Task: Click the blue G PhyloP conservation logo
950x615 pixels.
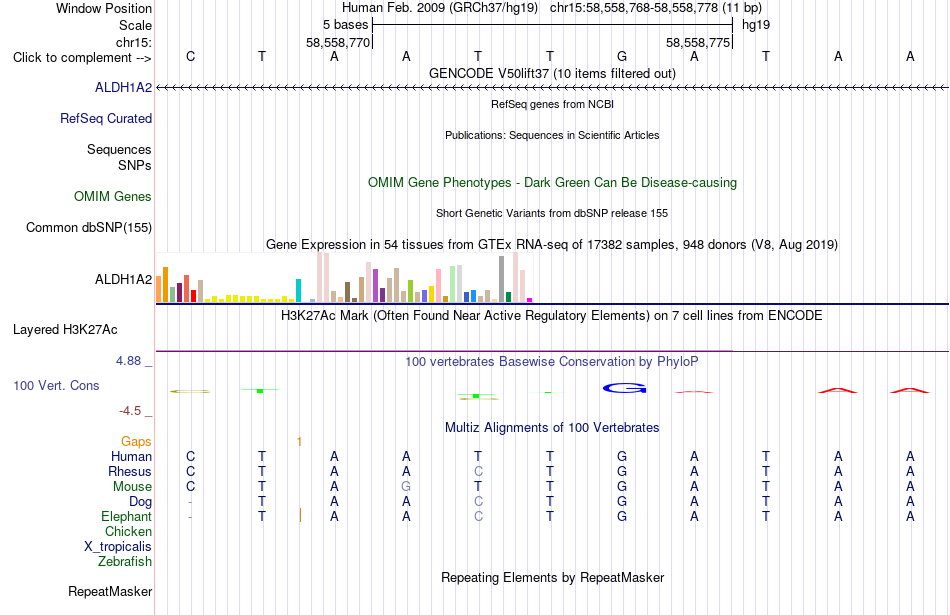Action: pos(625,388)
